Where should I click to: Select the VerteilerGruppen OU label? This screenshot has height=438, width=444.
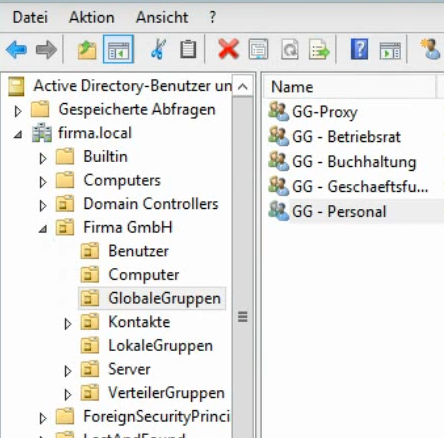tap(166, 393)
